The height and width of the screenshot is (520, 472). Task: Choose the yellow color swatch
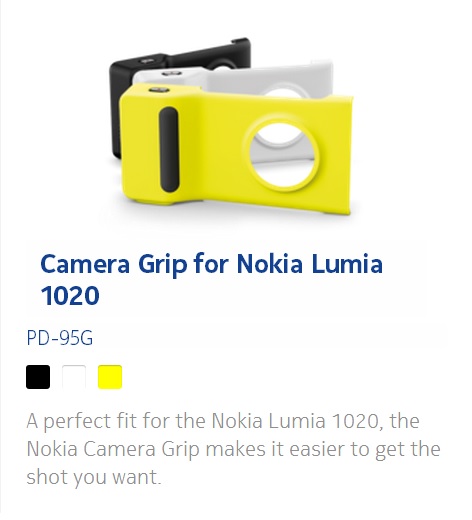[x=110, y=377]
